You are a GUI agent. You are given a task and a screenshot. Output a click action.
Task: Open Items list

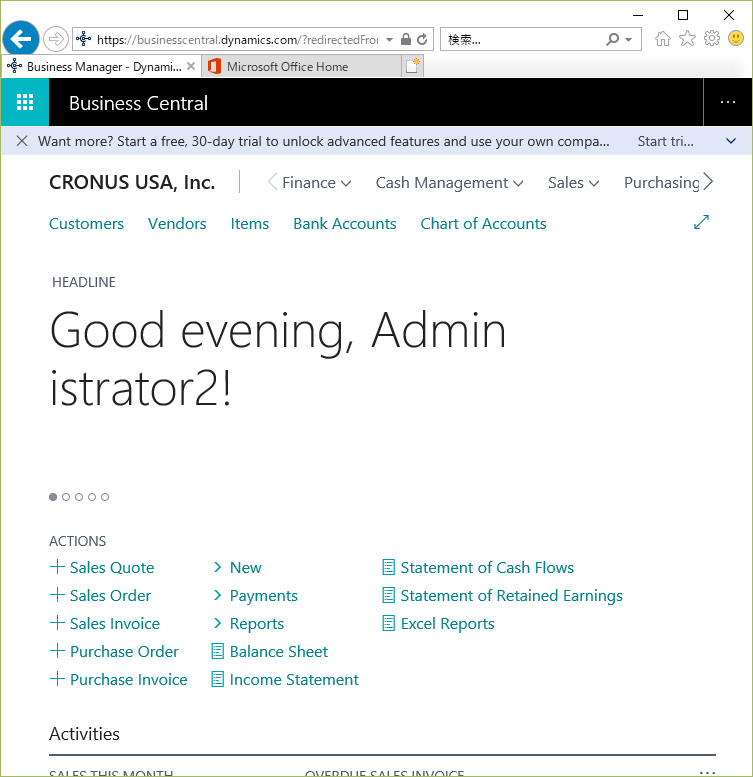[250, 223]
